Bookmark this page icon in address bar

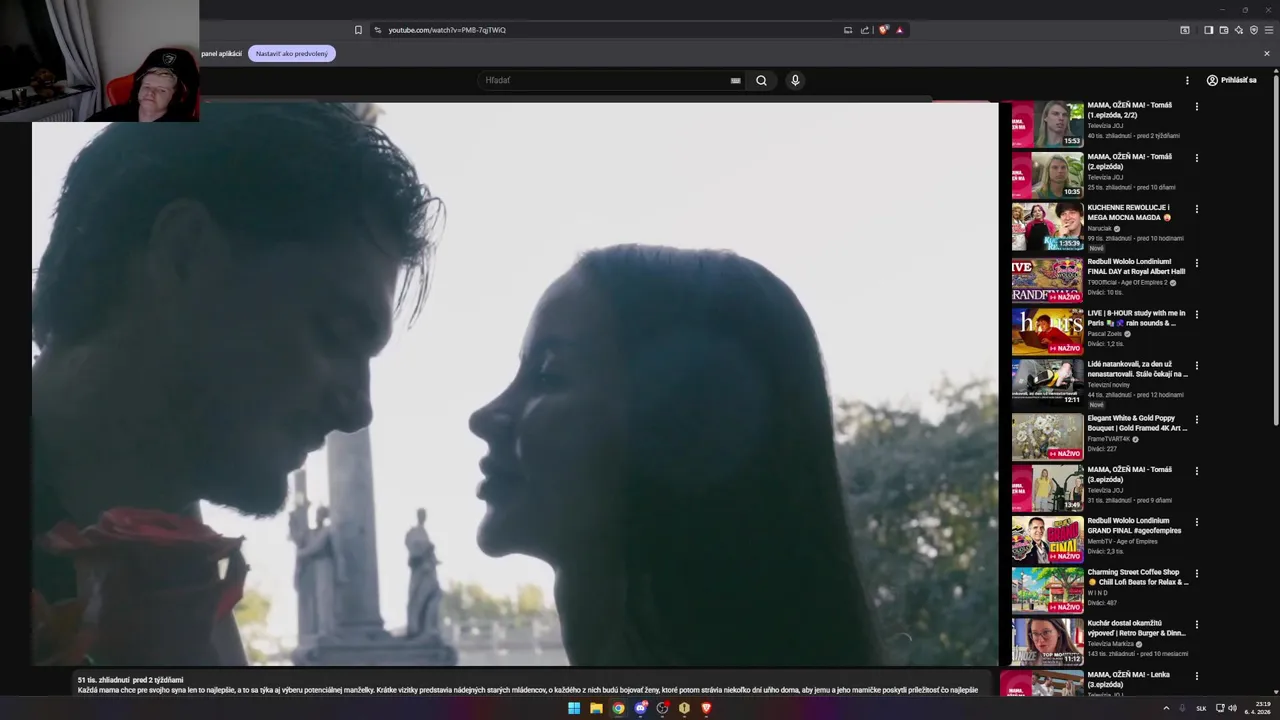(x=358, y=30)
